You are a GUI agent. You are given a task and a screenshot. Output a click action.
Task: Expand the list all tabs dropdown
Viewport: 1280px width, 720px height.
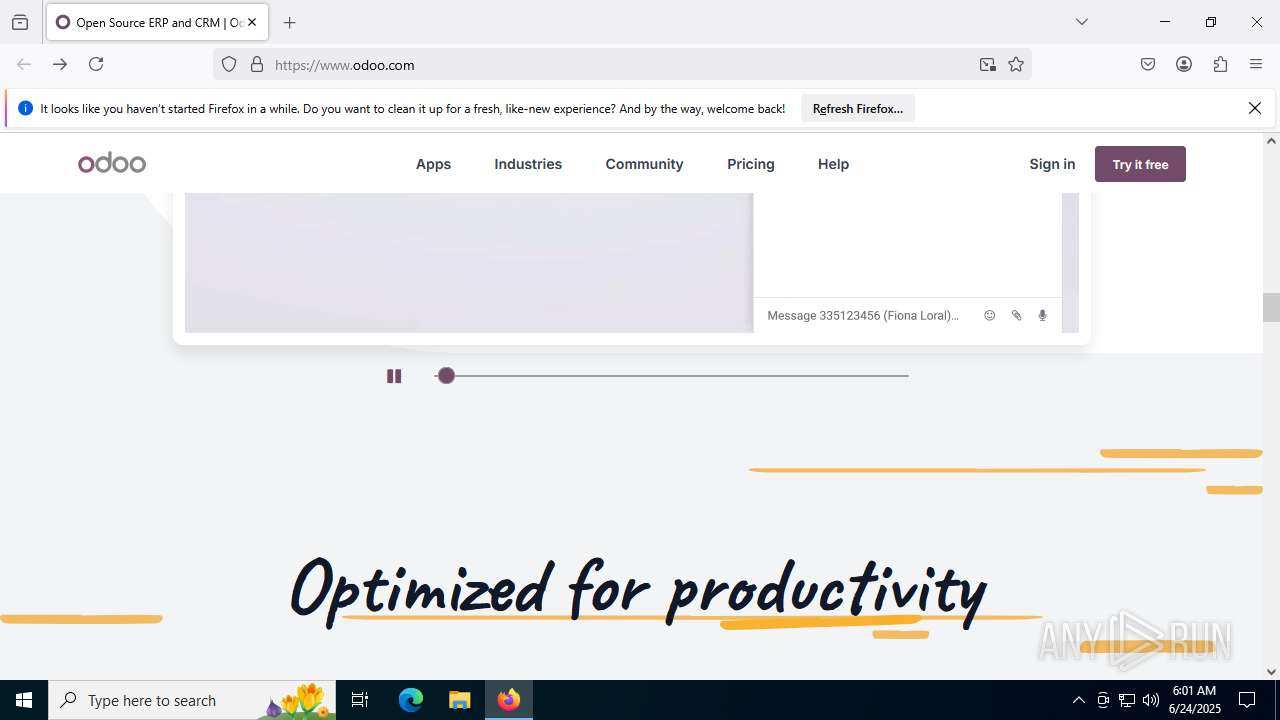1081,22
